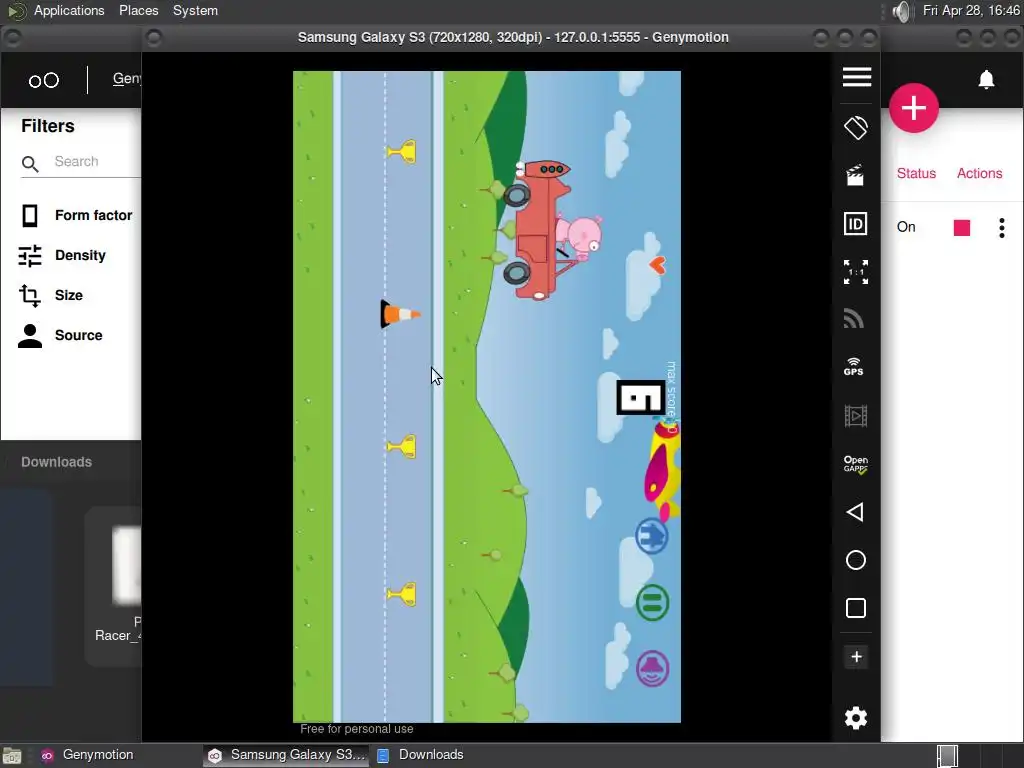Image resolution: width=1024 pixels, height=768 pixels.
Task: Expand the Form factor filter
Action: (x=76, y=216)
